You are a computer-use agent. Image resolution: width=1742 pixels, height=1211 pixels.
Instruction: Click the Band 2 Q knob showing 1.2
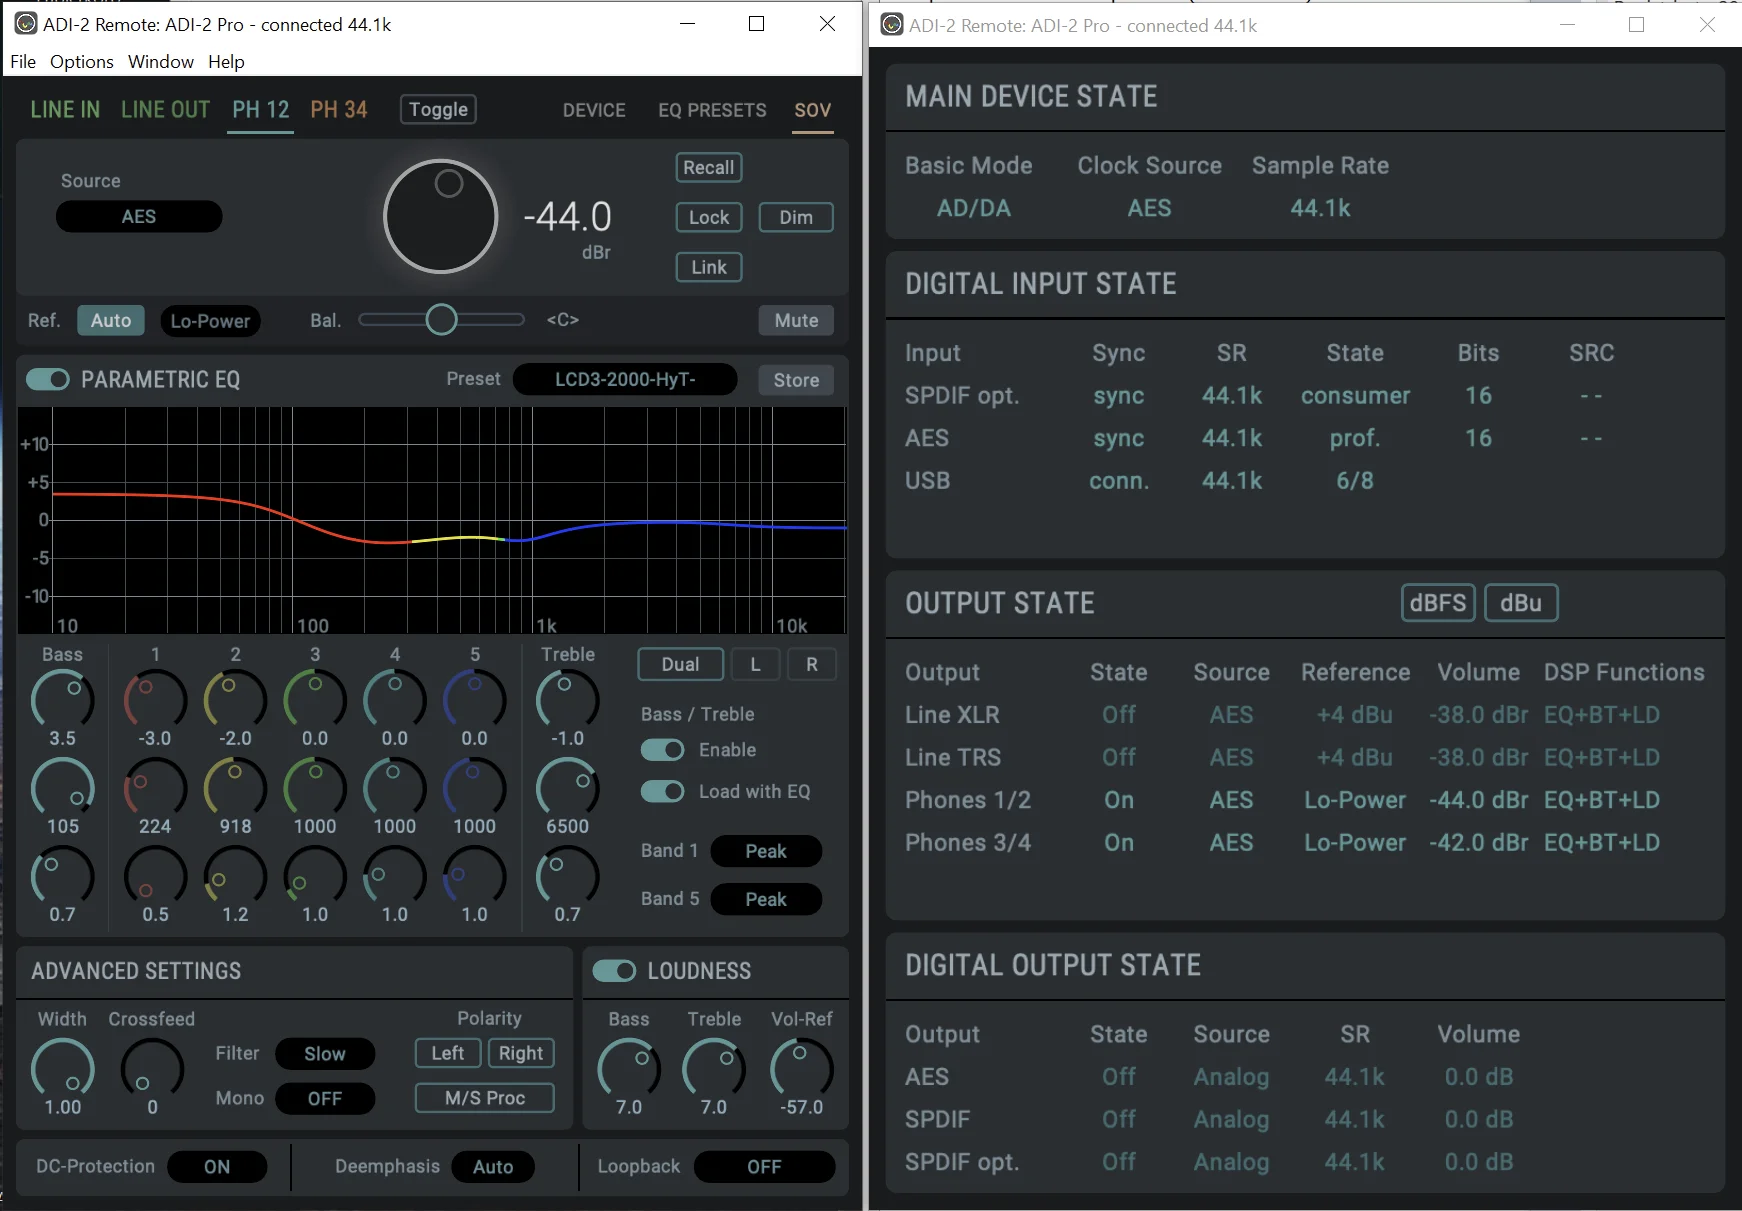click(235, 876)
